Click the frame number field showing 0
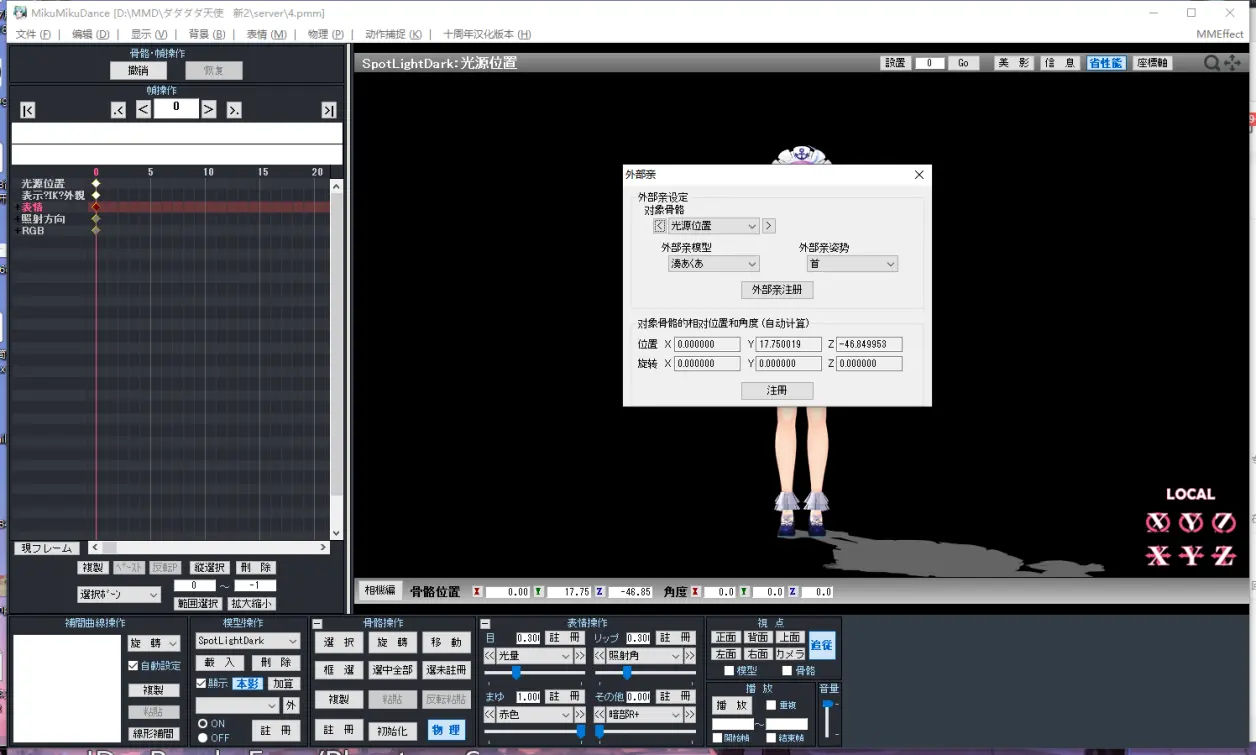Image resolution: width=1256 pixels, height=755 pixels. 176,108
